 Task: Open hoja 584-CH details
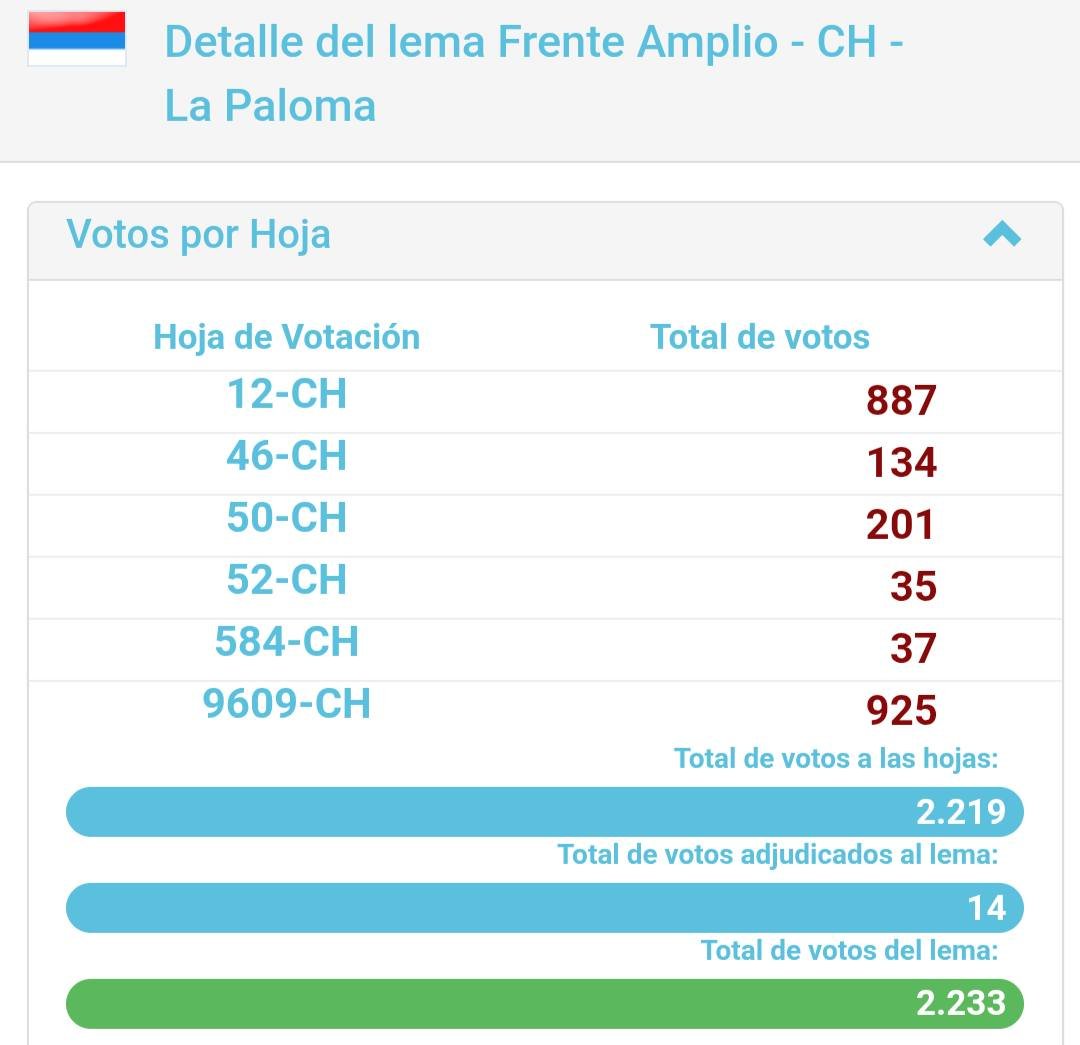pyautogui.click(x=287, y=642)
